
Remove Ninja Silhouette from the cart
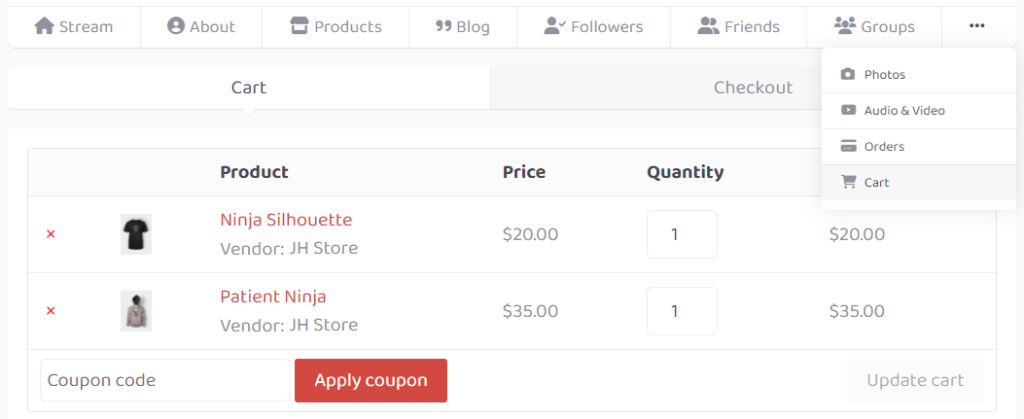click(50, 234)
